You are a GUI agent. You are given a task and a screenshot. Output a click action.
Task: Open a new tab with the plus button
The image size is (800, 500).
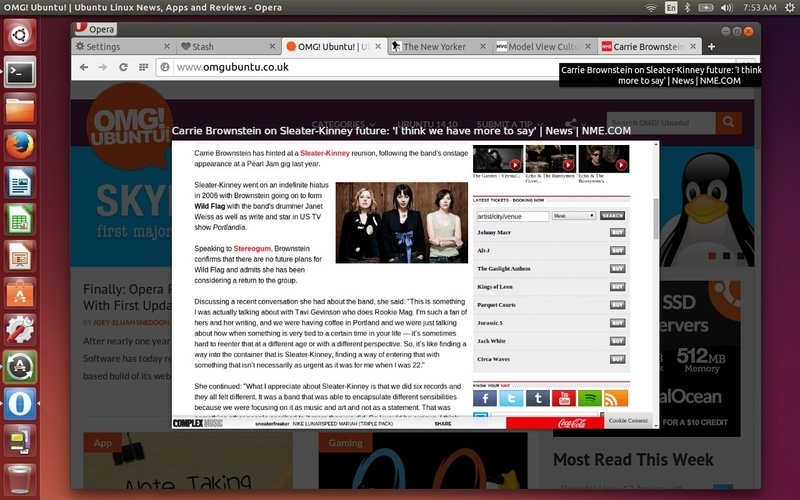711,46
